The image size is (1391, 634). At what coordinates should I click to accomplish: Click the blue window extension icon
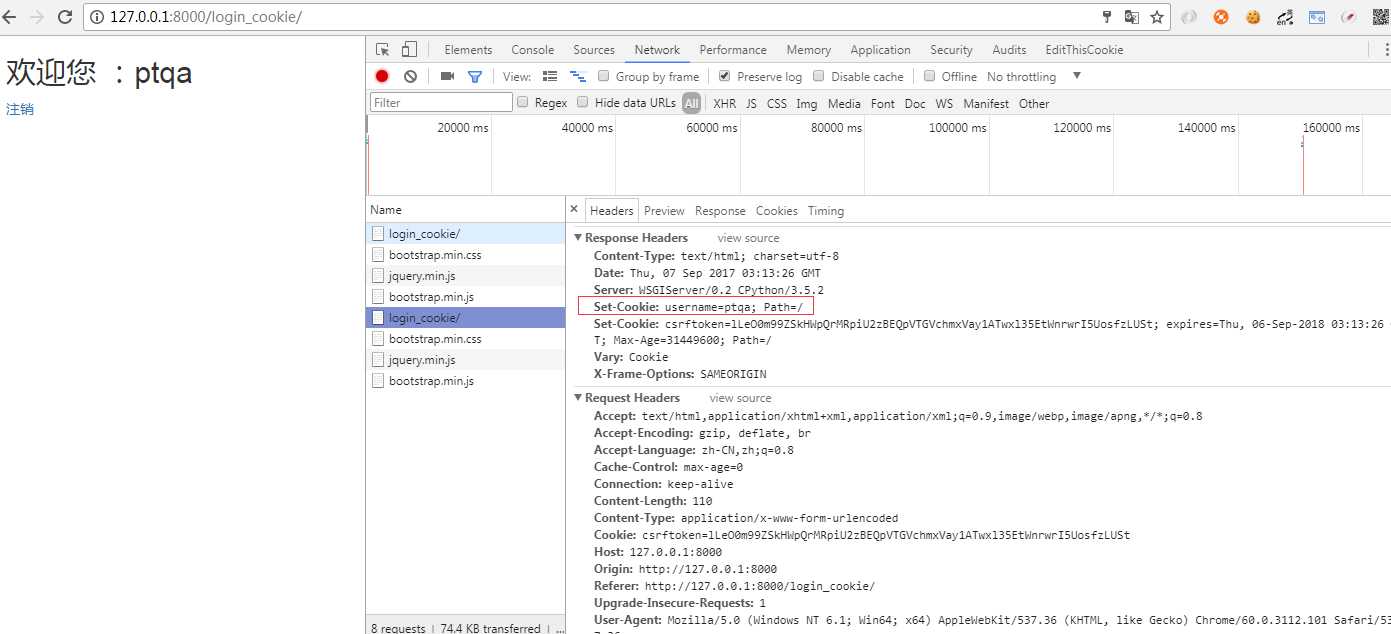tap(1317, 17)
